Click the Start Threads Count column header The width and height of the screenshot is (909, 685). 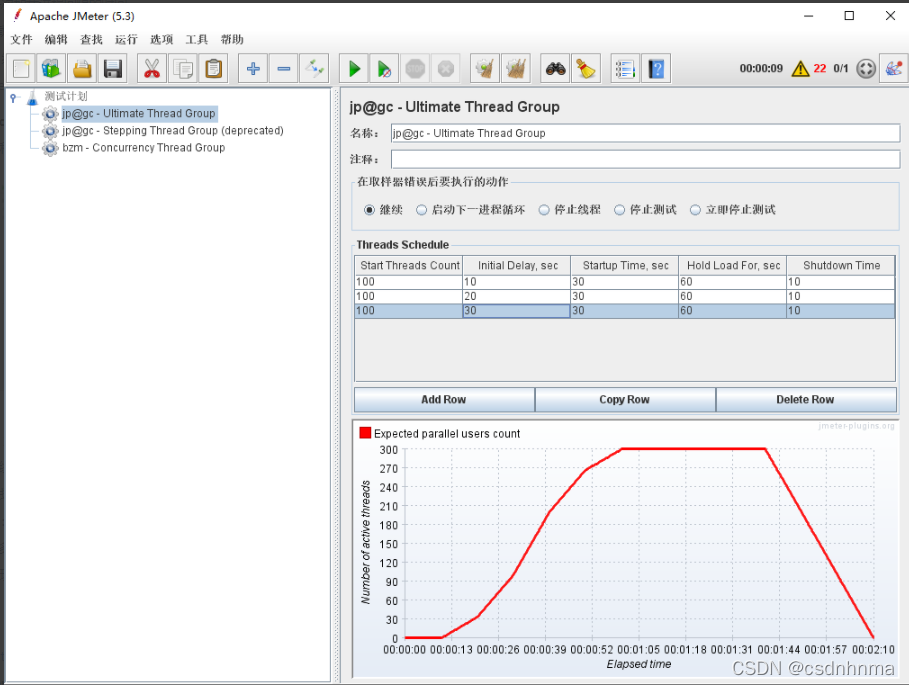point(409,265)
